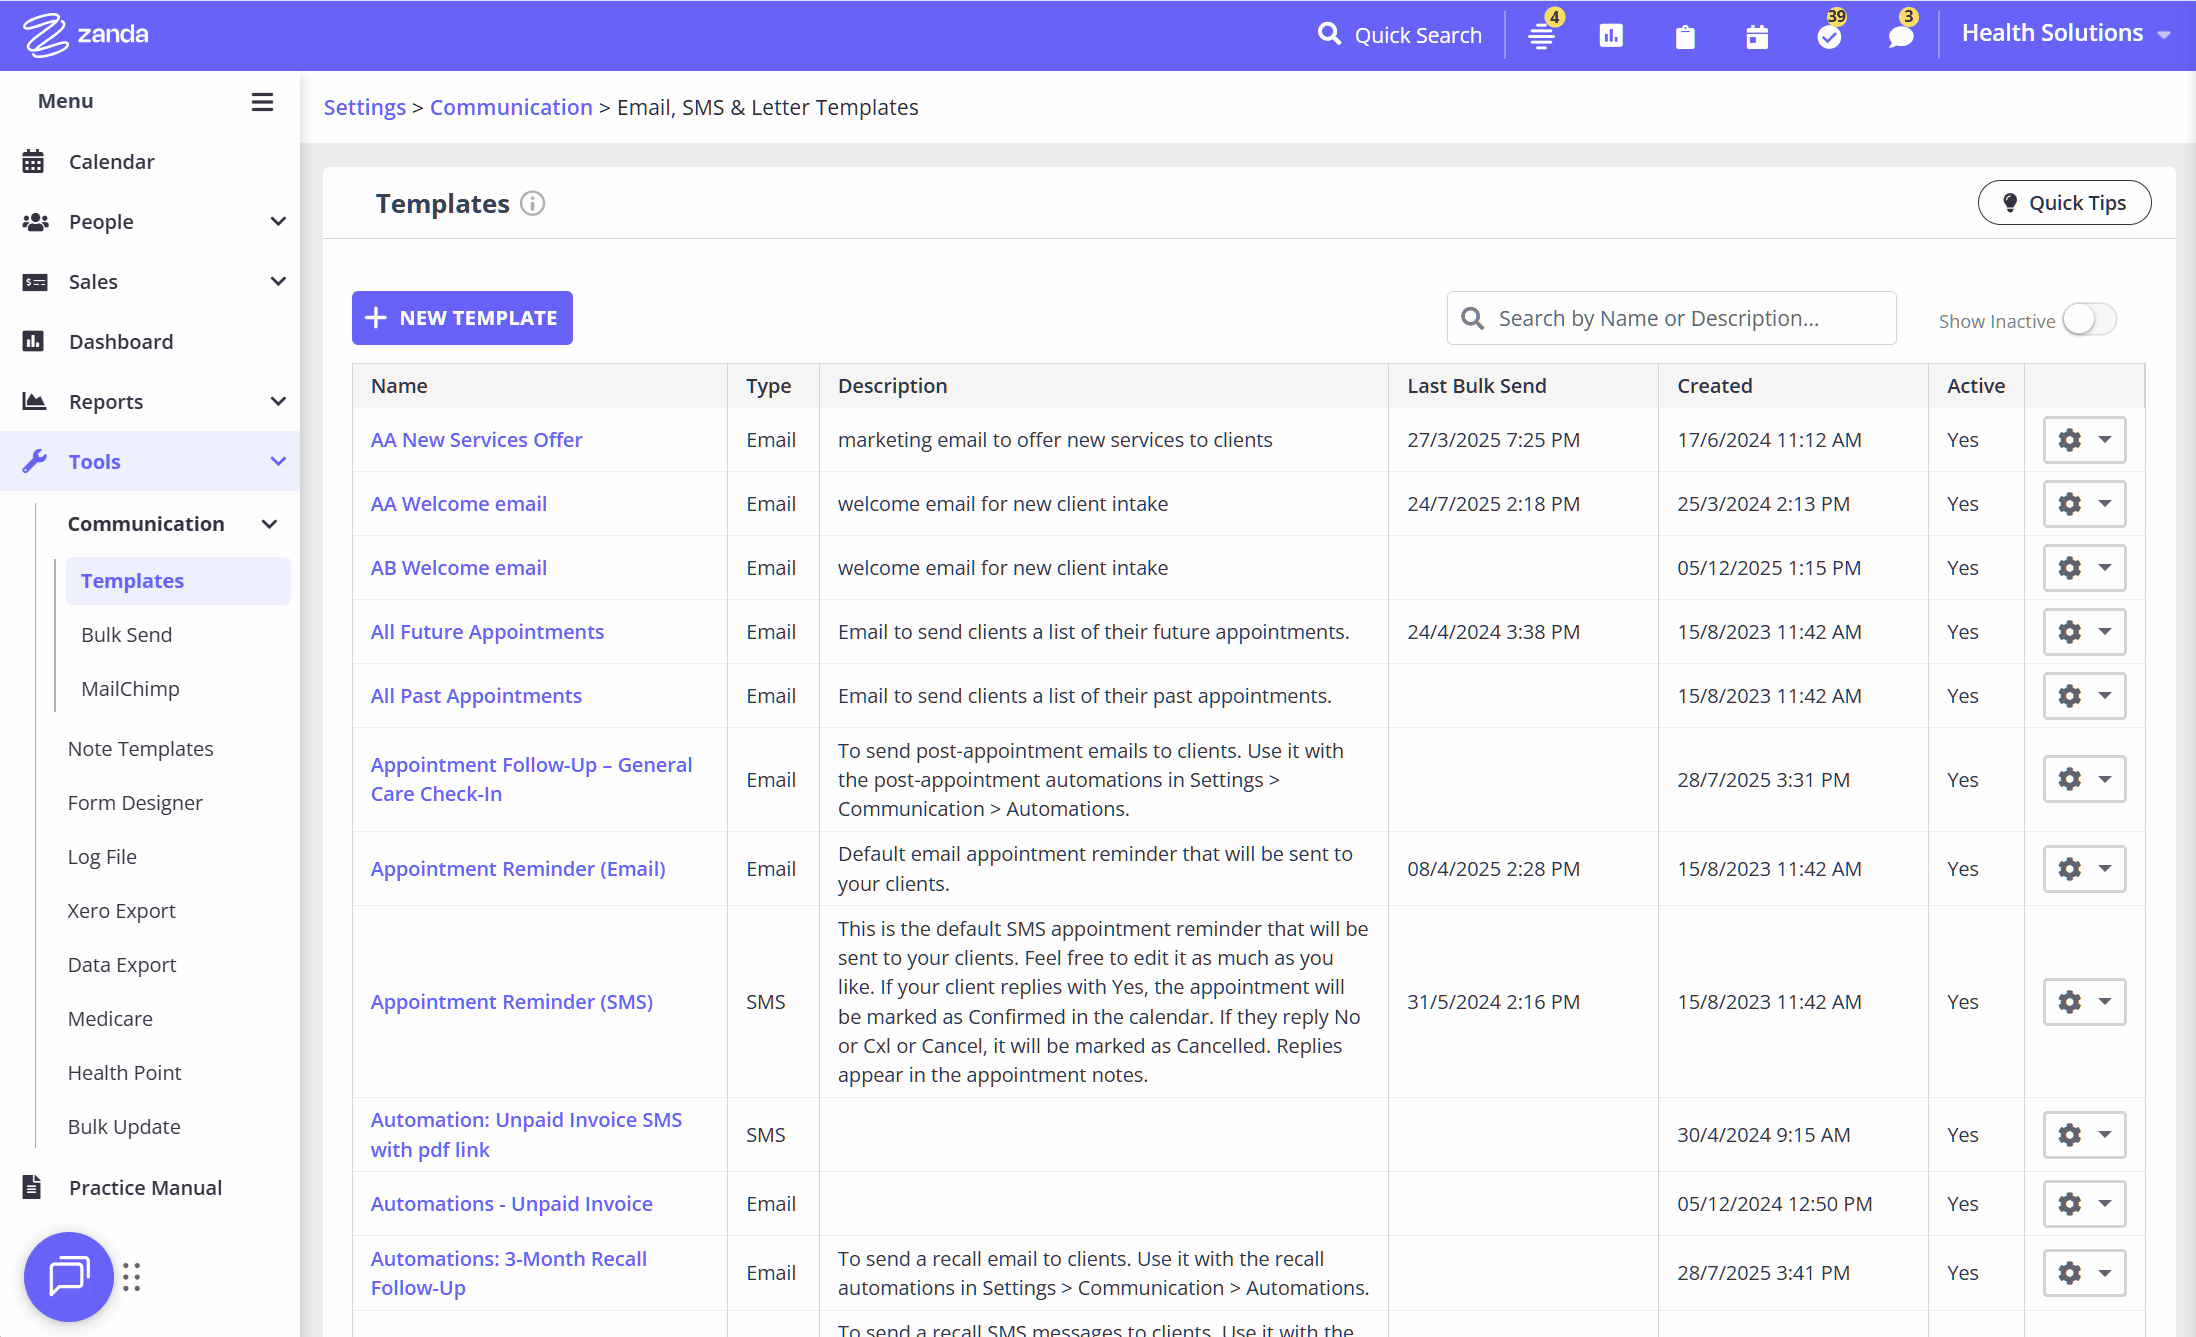Click the clipboard icon in the header

[x=1685, y=36]
